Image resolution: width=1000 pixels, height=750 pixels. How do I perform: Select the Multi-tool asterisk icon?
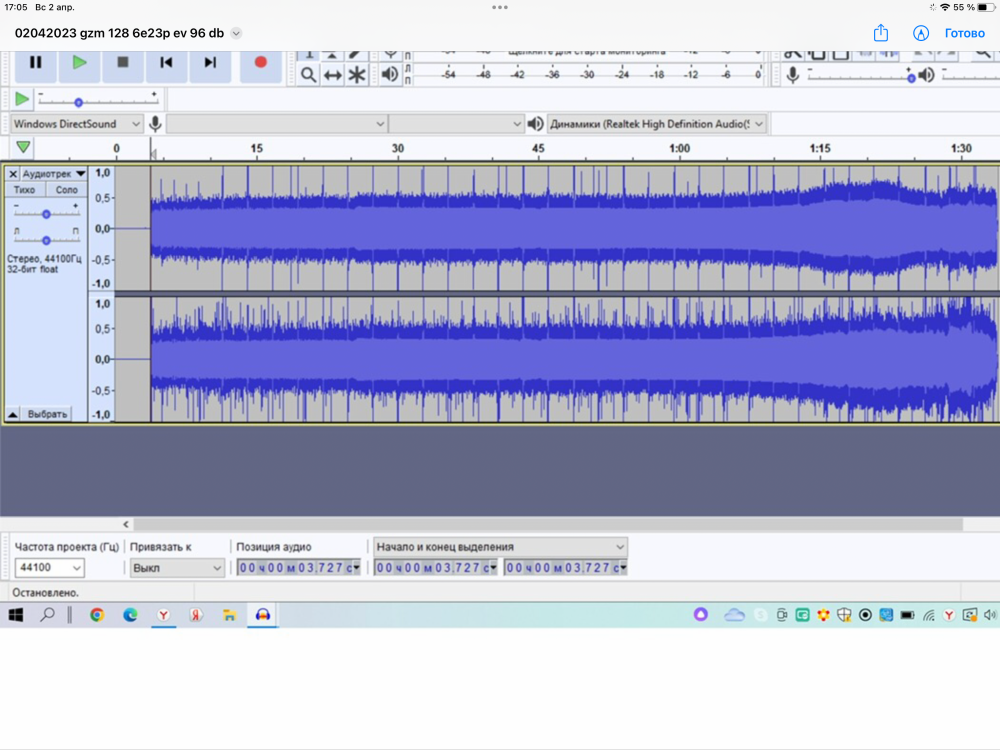[357, 75]
